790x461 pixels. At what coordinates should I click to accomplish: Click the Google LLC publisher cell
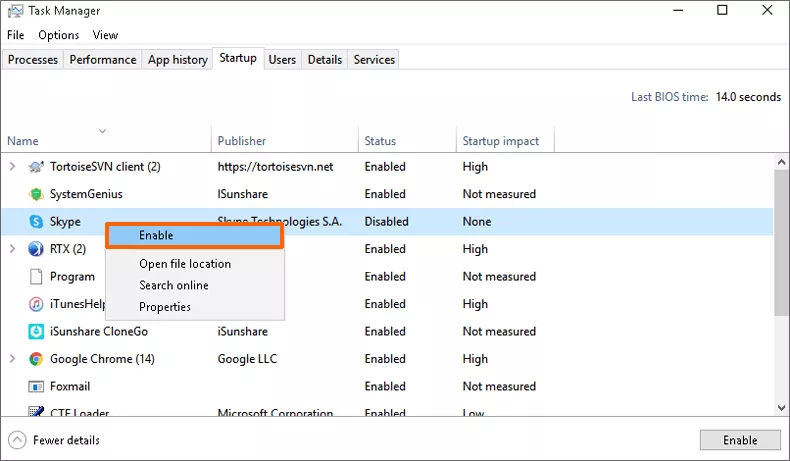pyautogui.click(x=247, y=359)
